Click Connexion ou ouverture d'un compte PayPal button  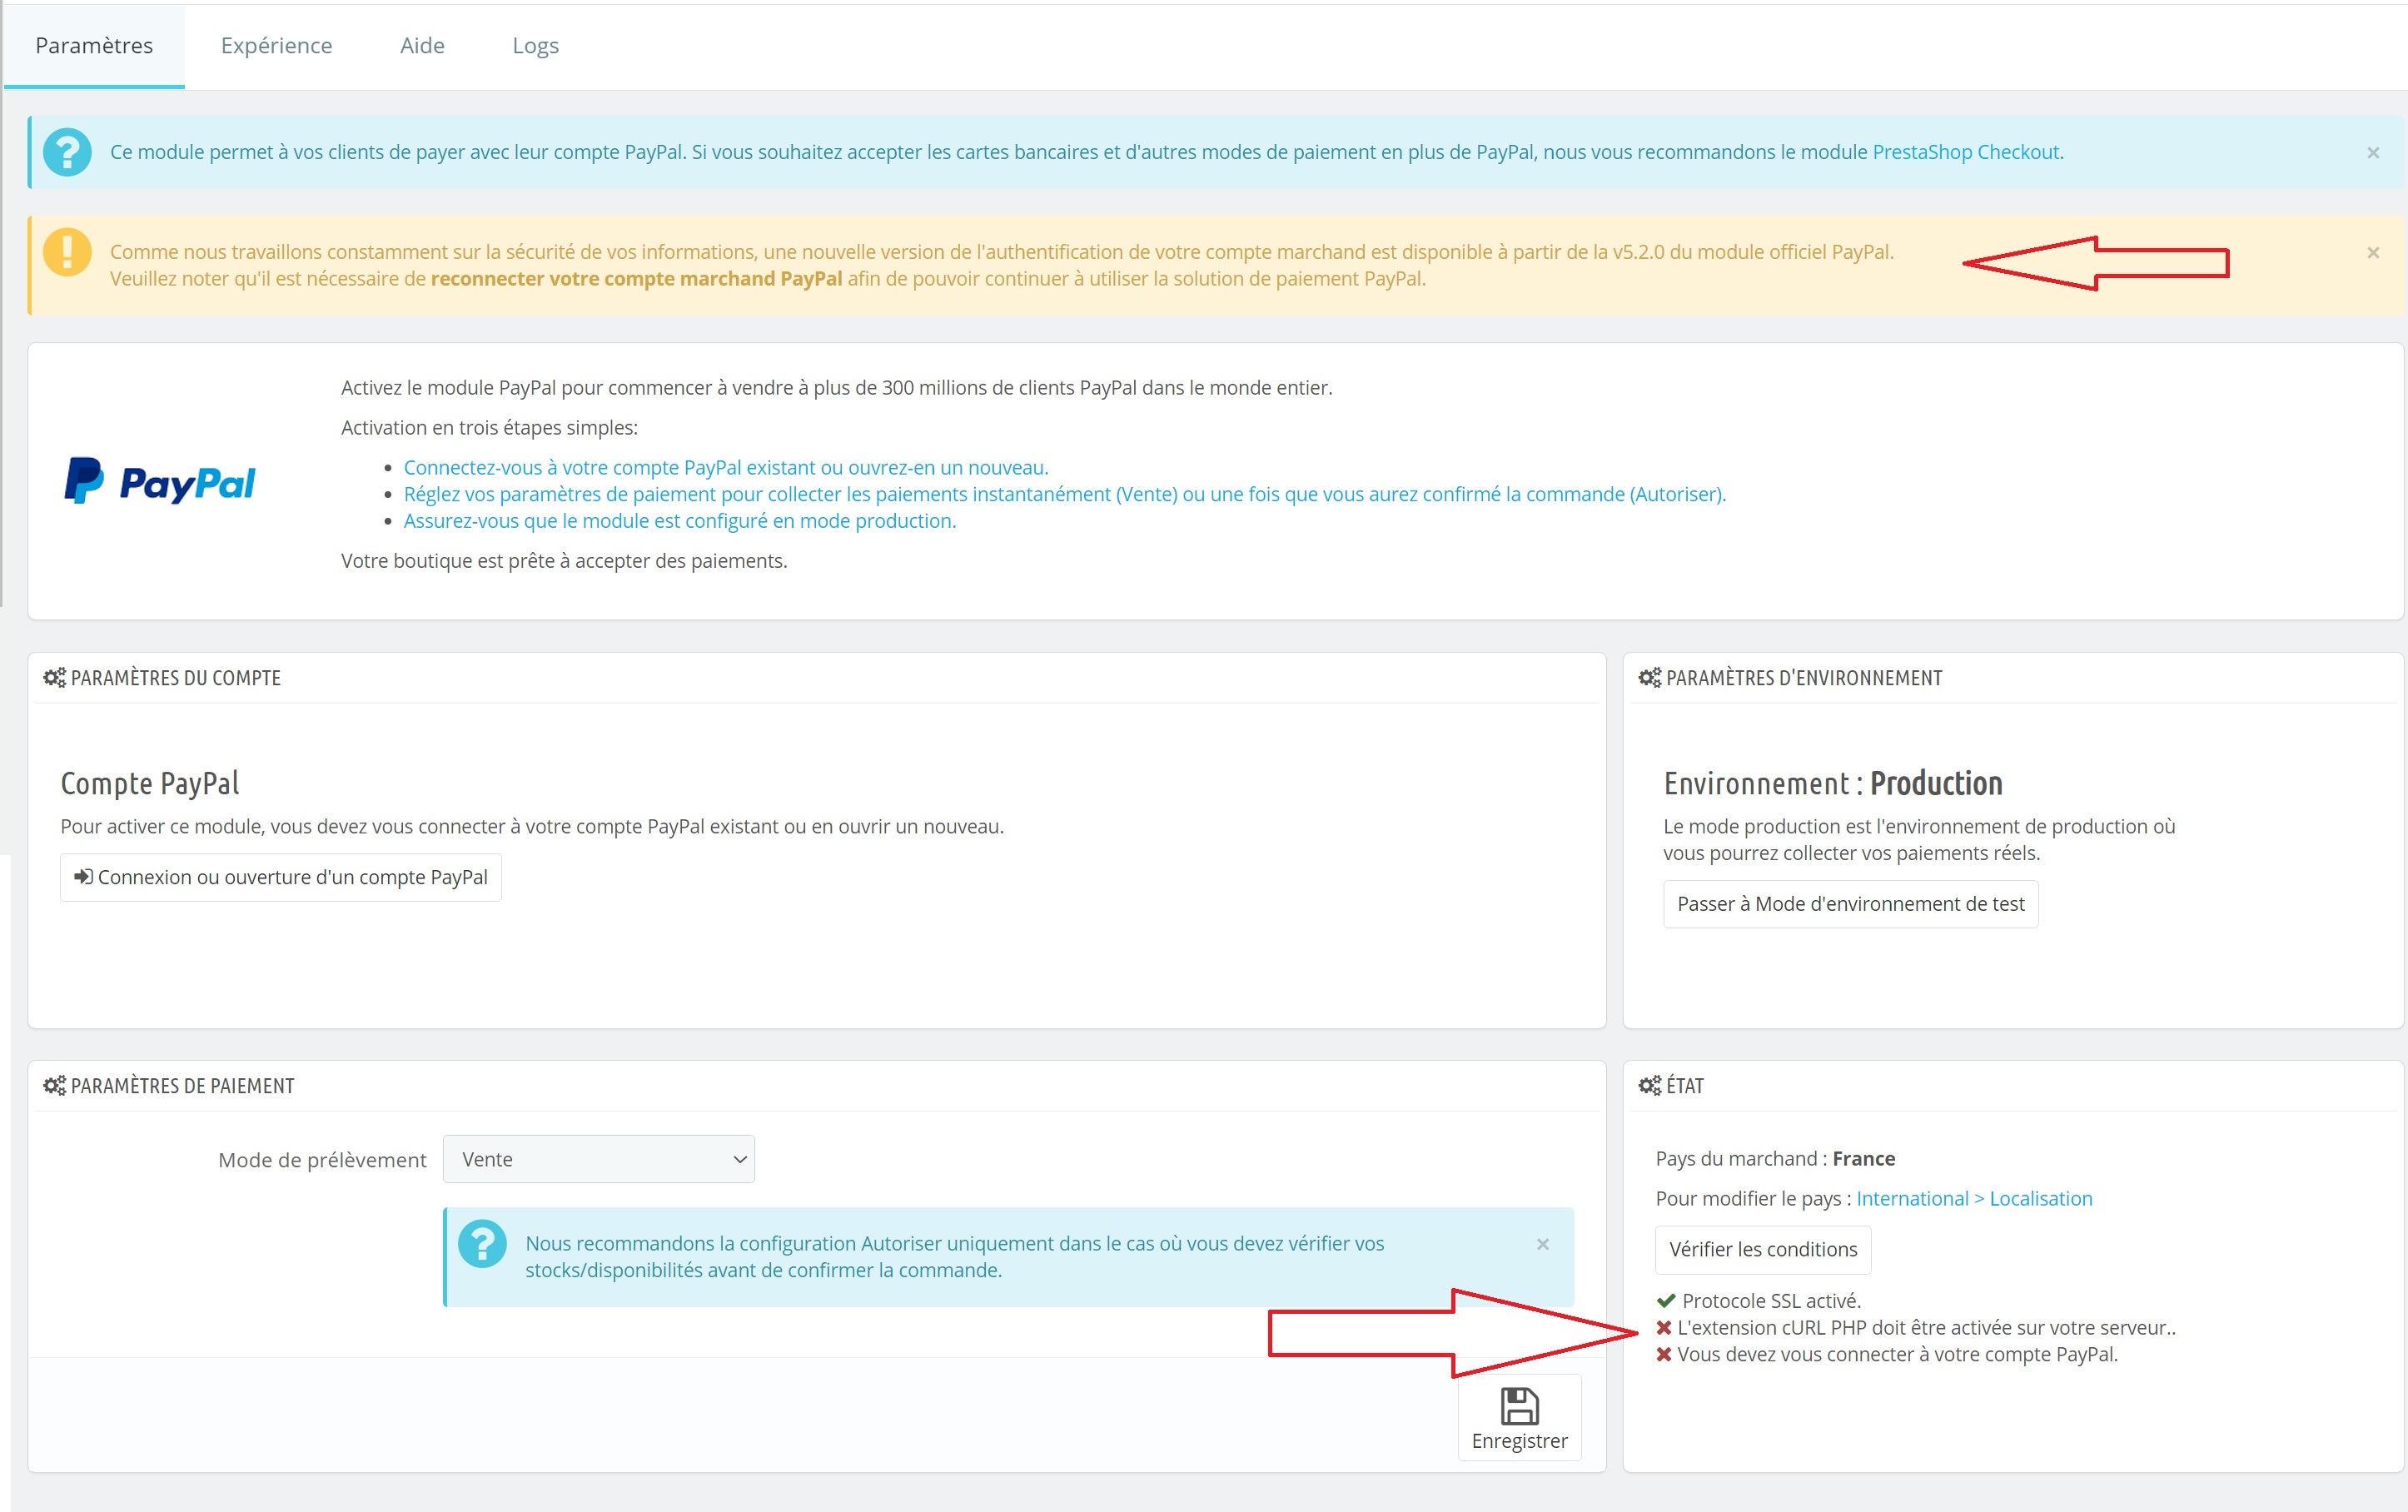(281, 877)
